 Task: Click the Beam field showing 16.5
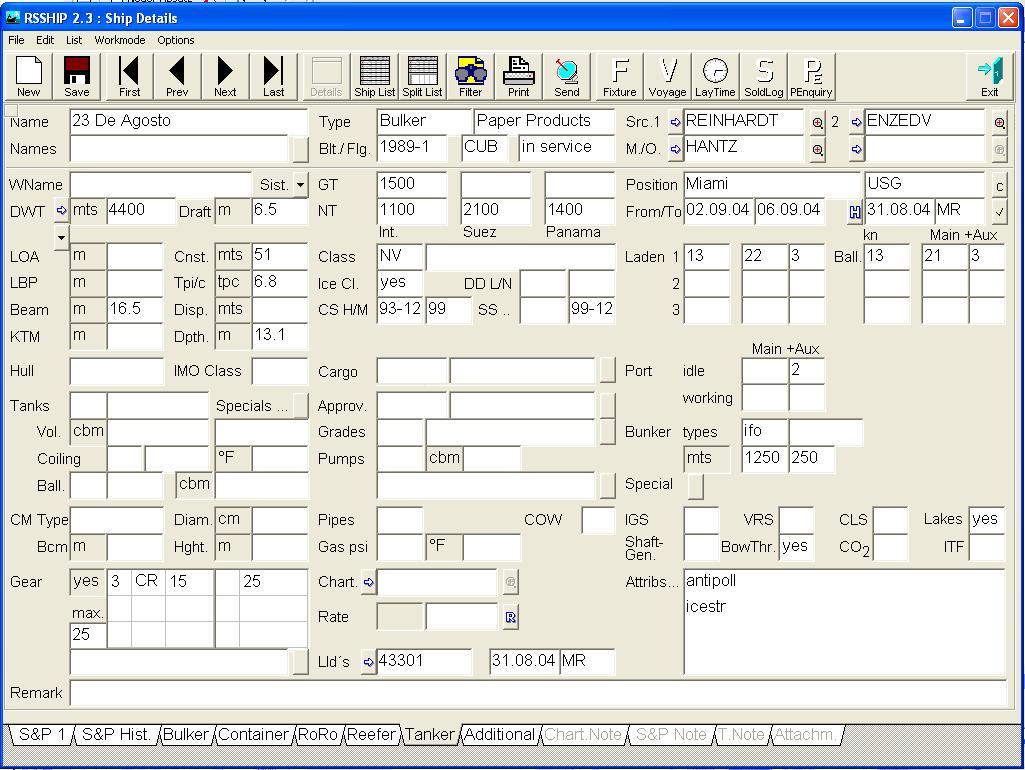pos(135,309)
